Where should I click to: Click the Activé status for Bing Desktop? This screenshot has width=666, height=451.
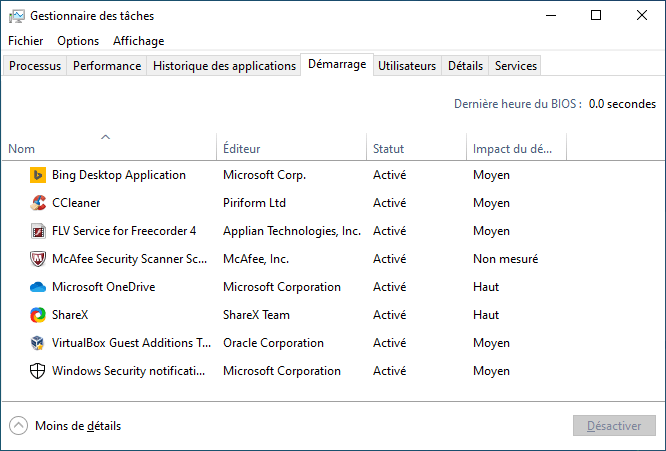(389, 175)
